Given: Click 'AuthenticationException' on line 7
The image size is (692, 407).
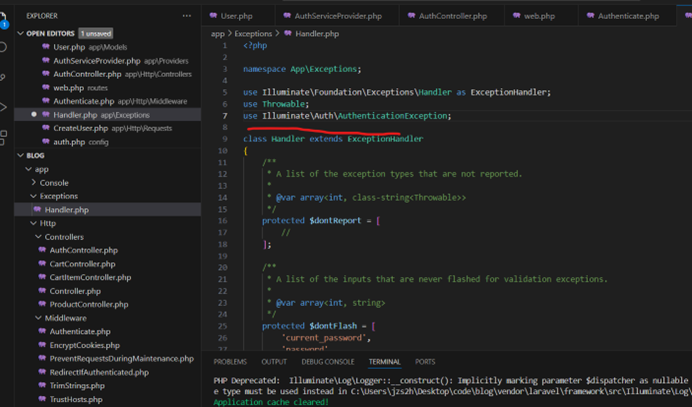Looking at the screenshot, I should point(393,116).
